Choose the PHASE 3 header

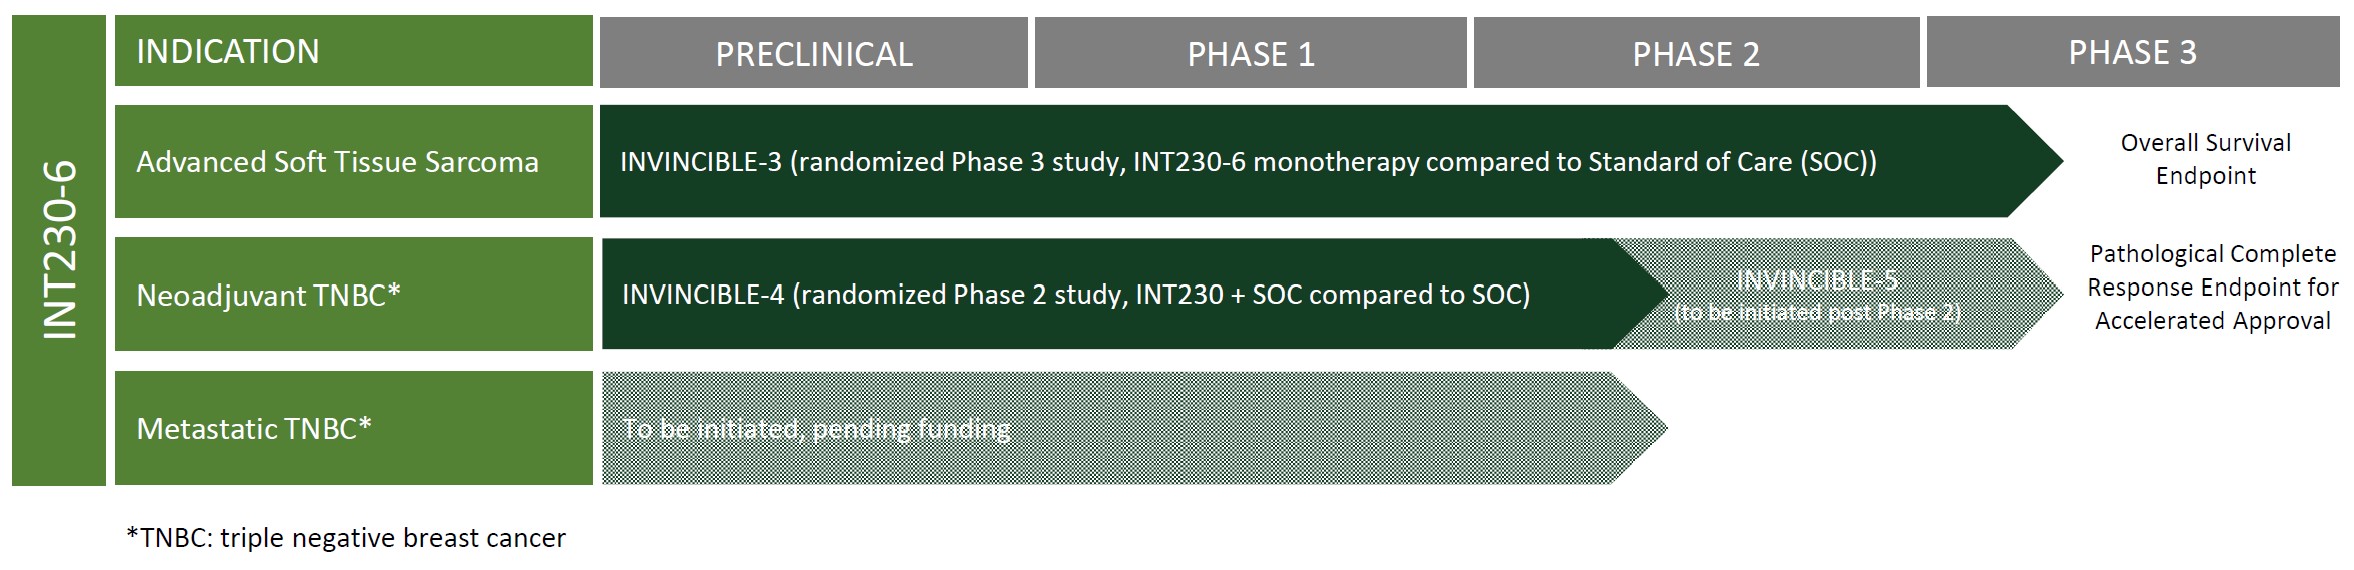tap(2132, 53)
